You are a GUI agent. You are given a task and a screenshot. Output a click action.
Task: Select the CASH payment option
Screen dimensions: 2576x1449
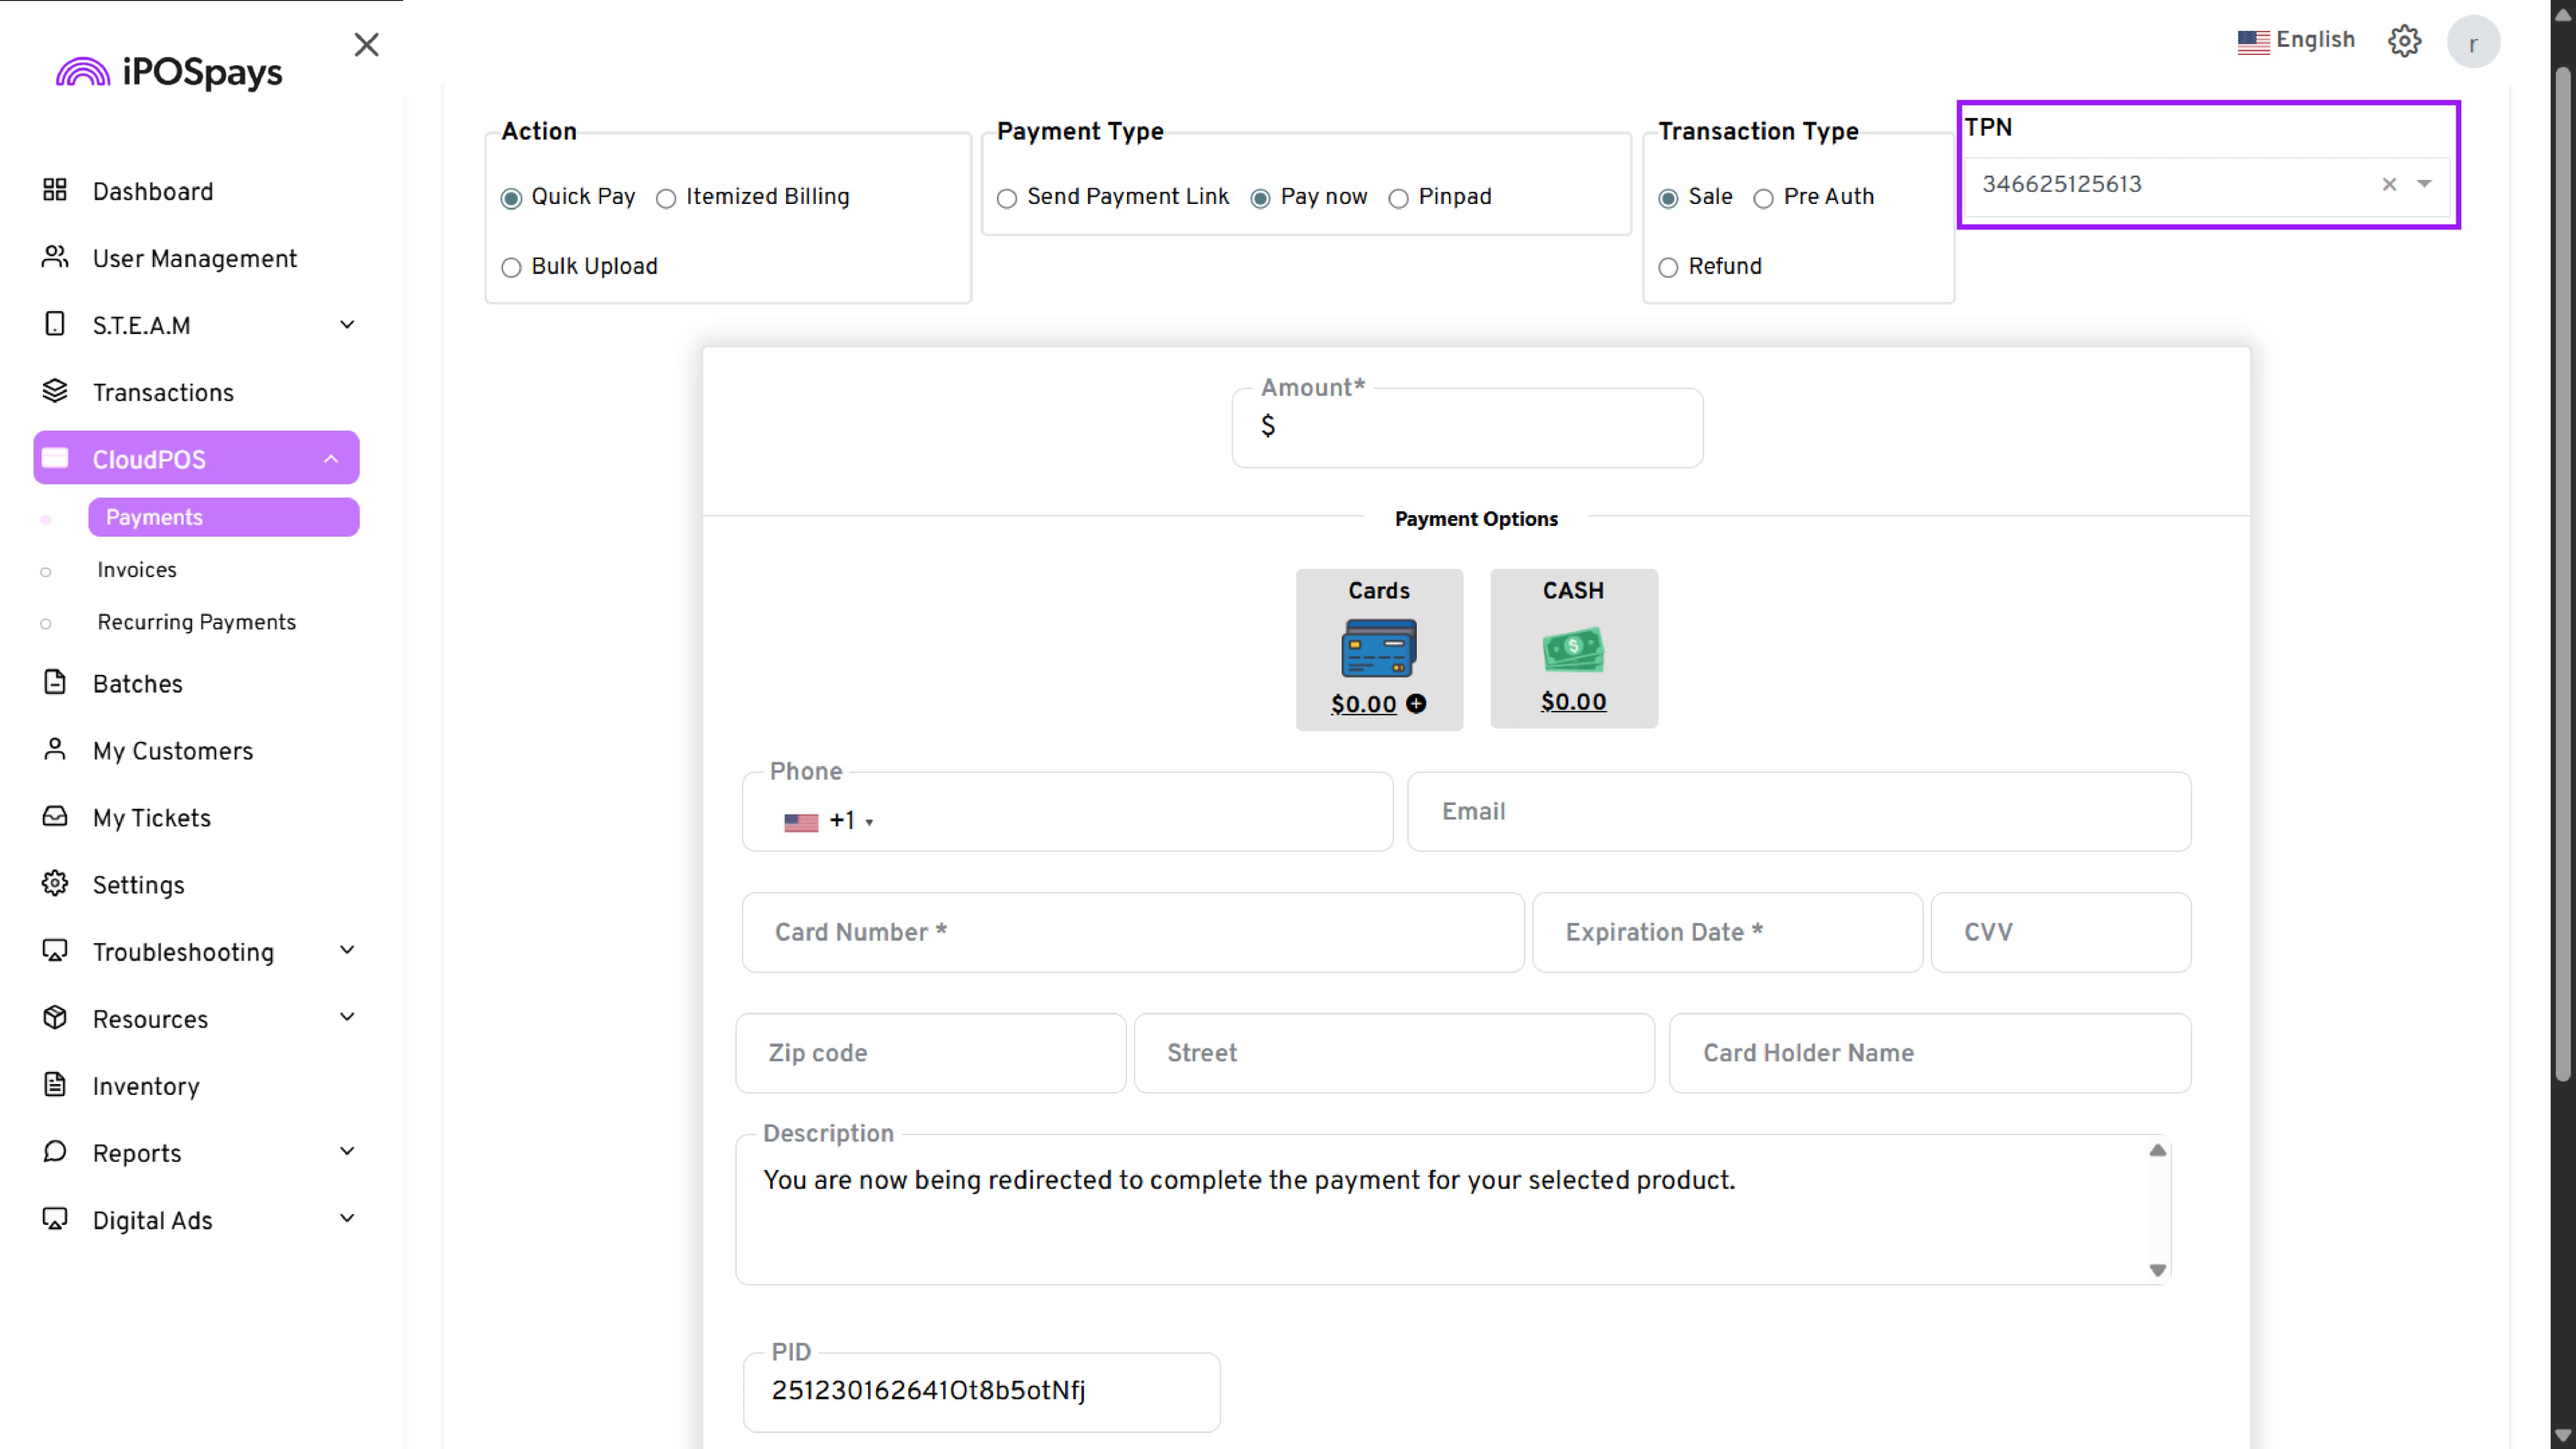(x=1573, y=648)
